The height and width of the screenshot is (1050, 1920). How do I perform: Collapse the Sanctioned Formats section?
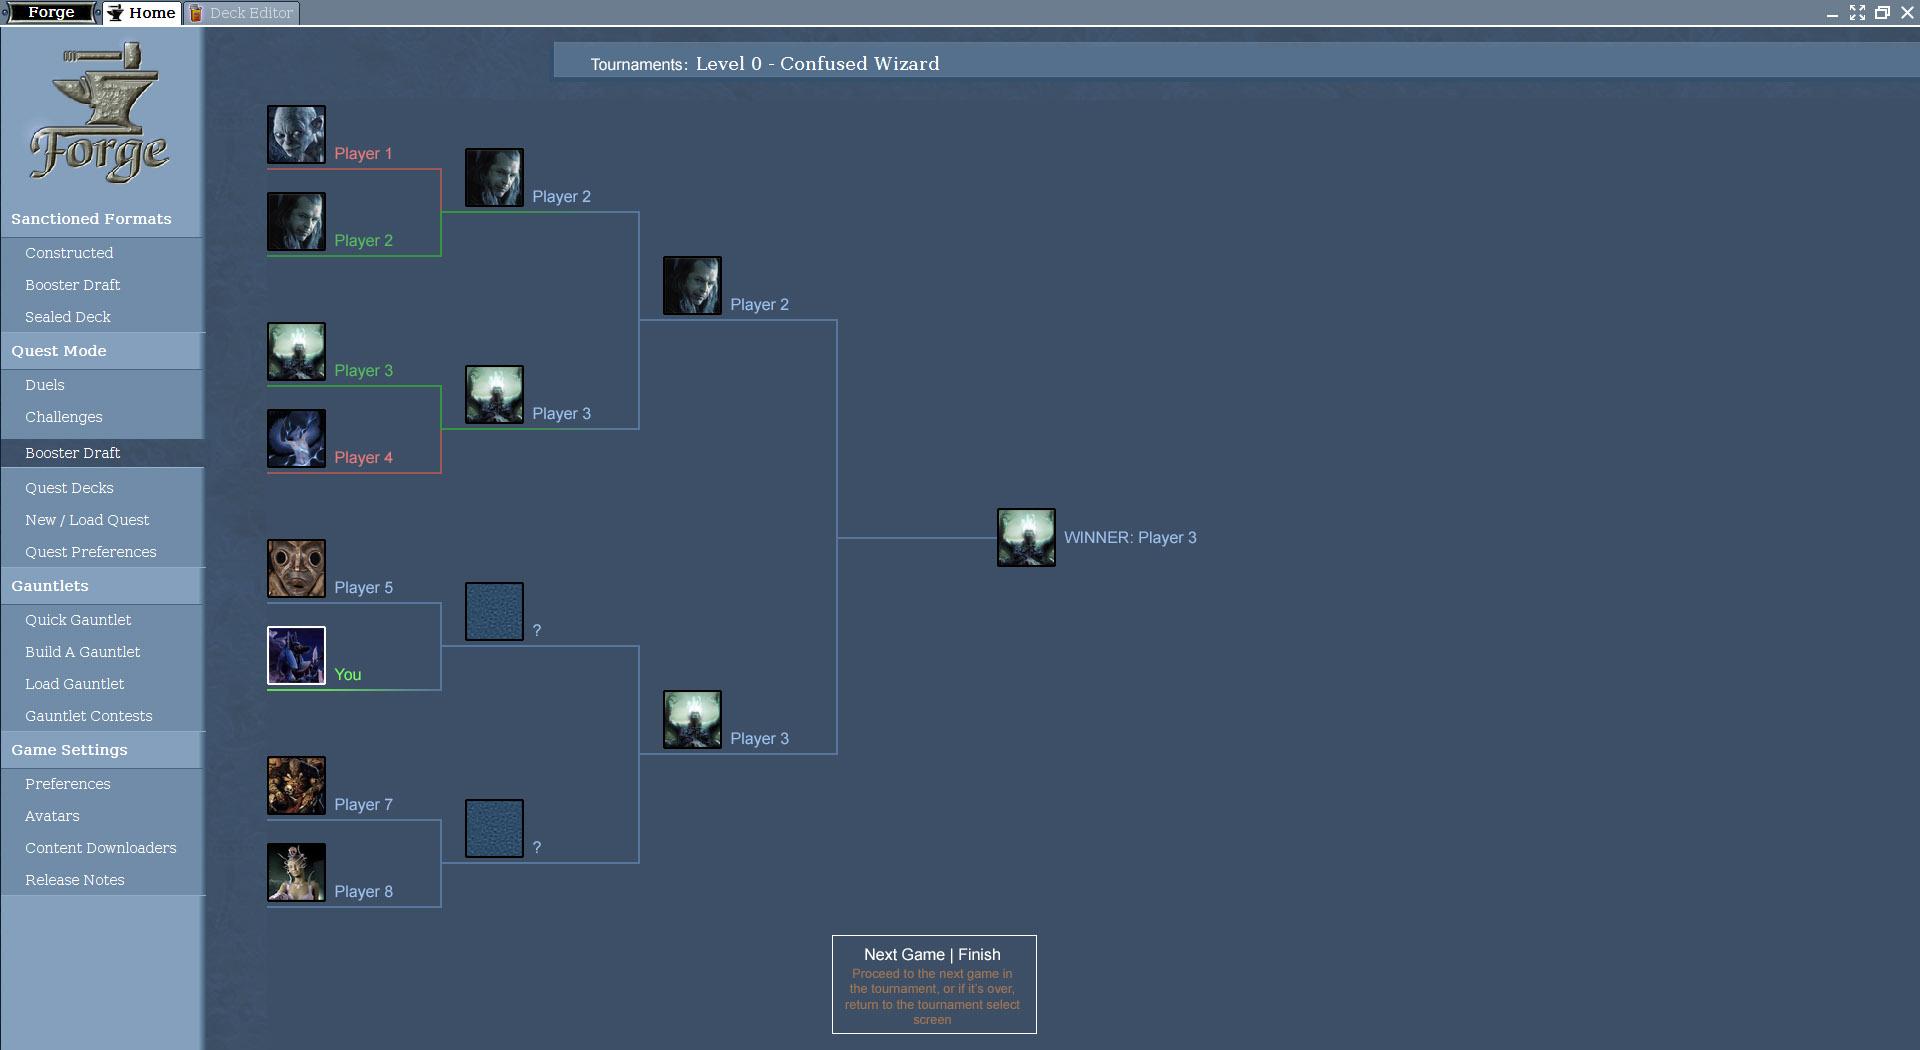tap(91, 219)
